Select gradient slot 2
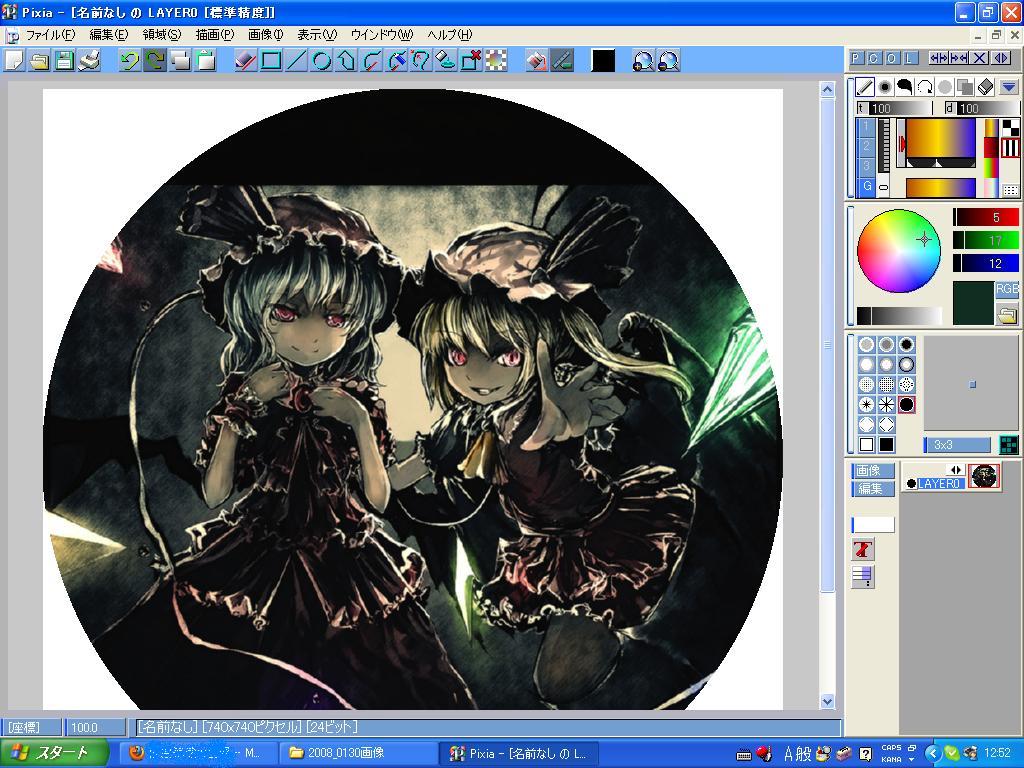 point(866,146)
